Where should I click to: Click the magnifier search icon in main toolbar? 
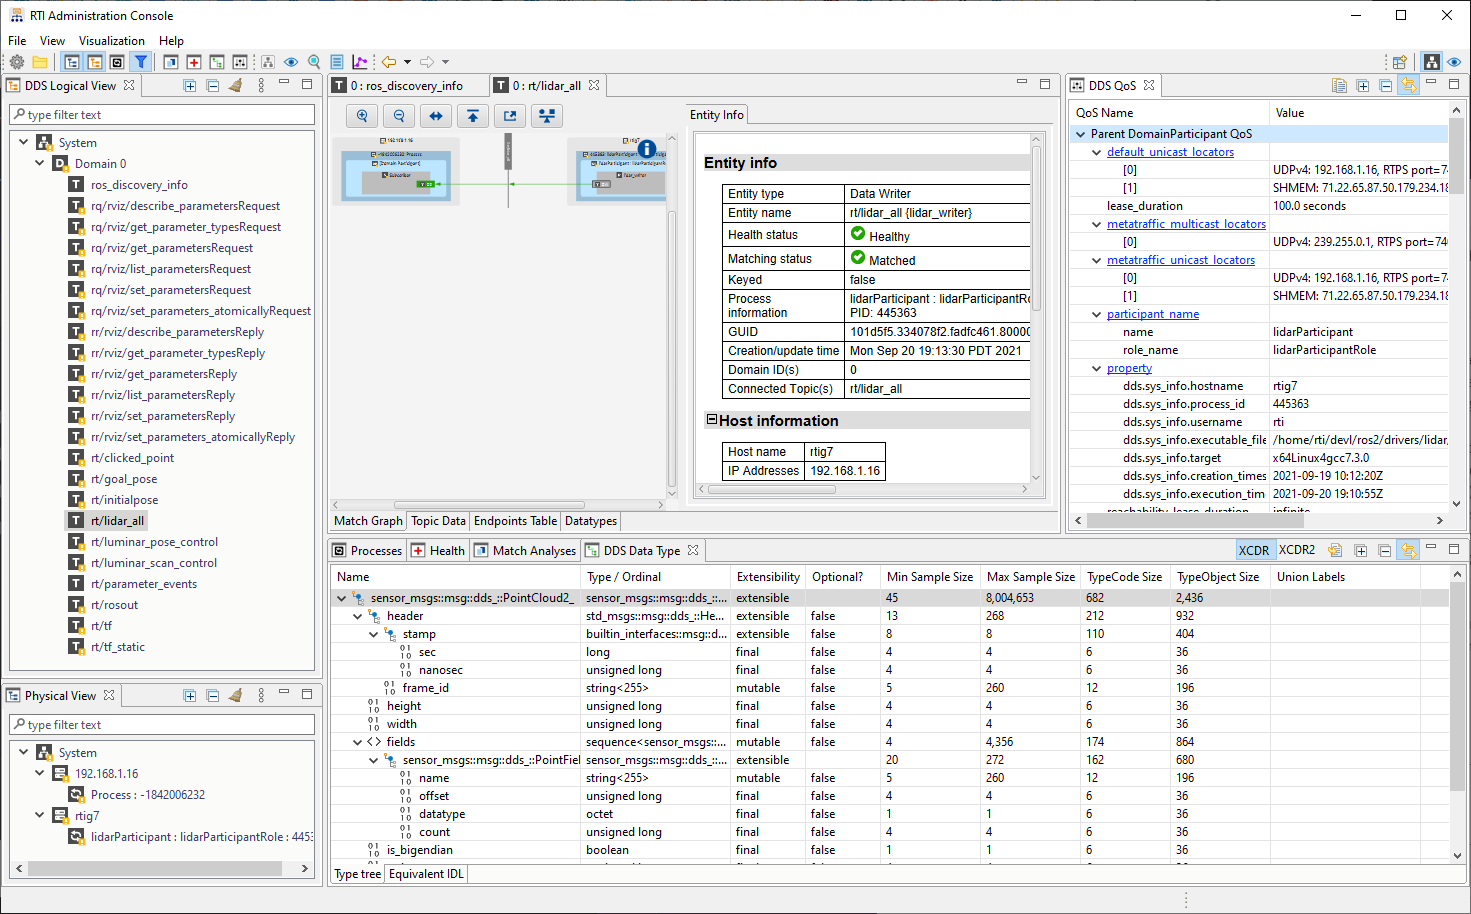coord(314,62)
